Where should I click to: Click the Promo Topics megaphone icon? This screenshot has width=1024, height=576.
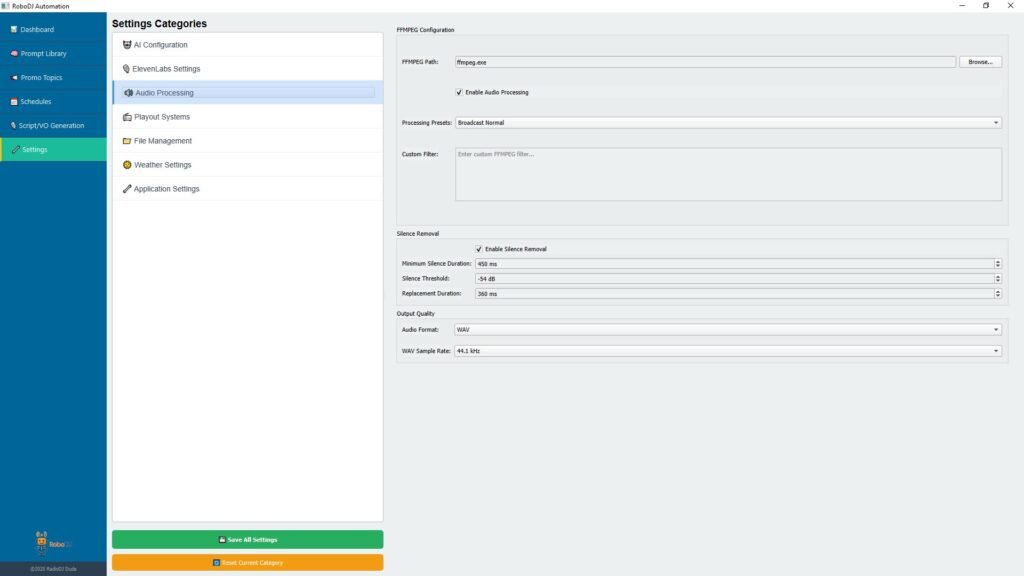[x=14, y=78]
